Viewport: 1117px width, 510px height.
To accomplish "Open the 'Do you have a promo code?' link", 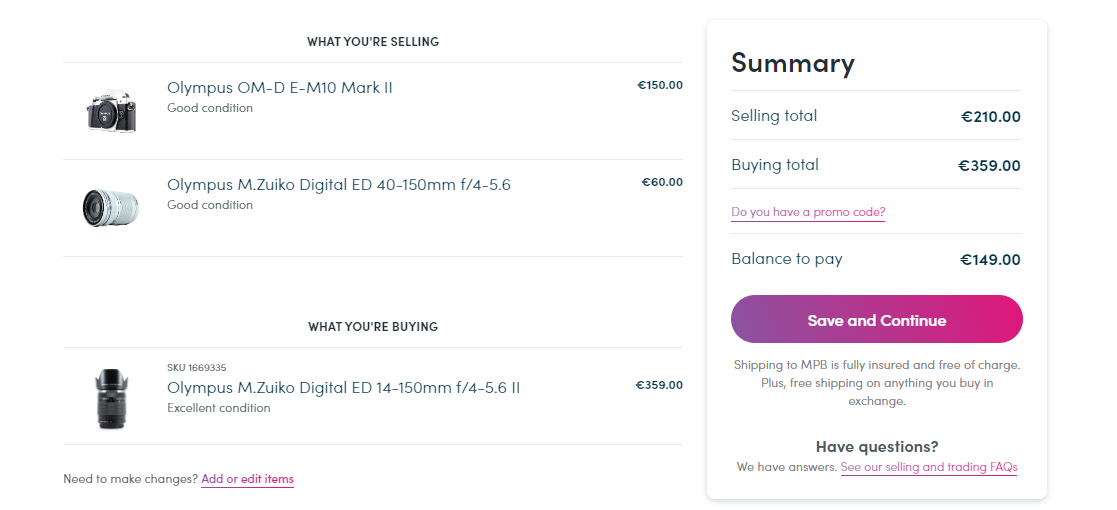I will (808, 212).
